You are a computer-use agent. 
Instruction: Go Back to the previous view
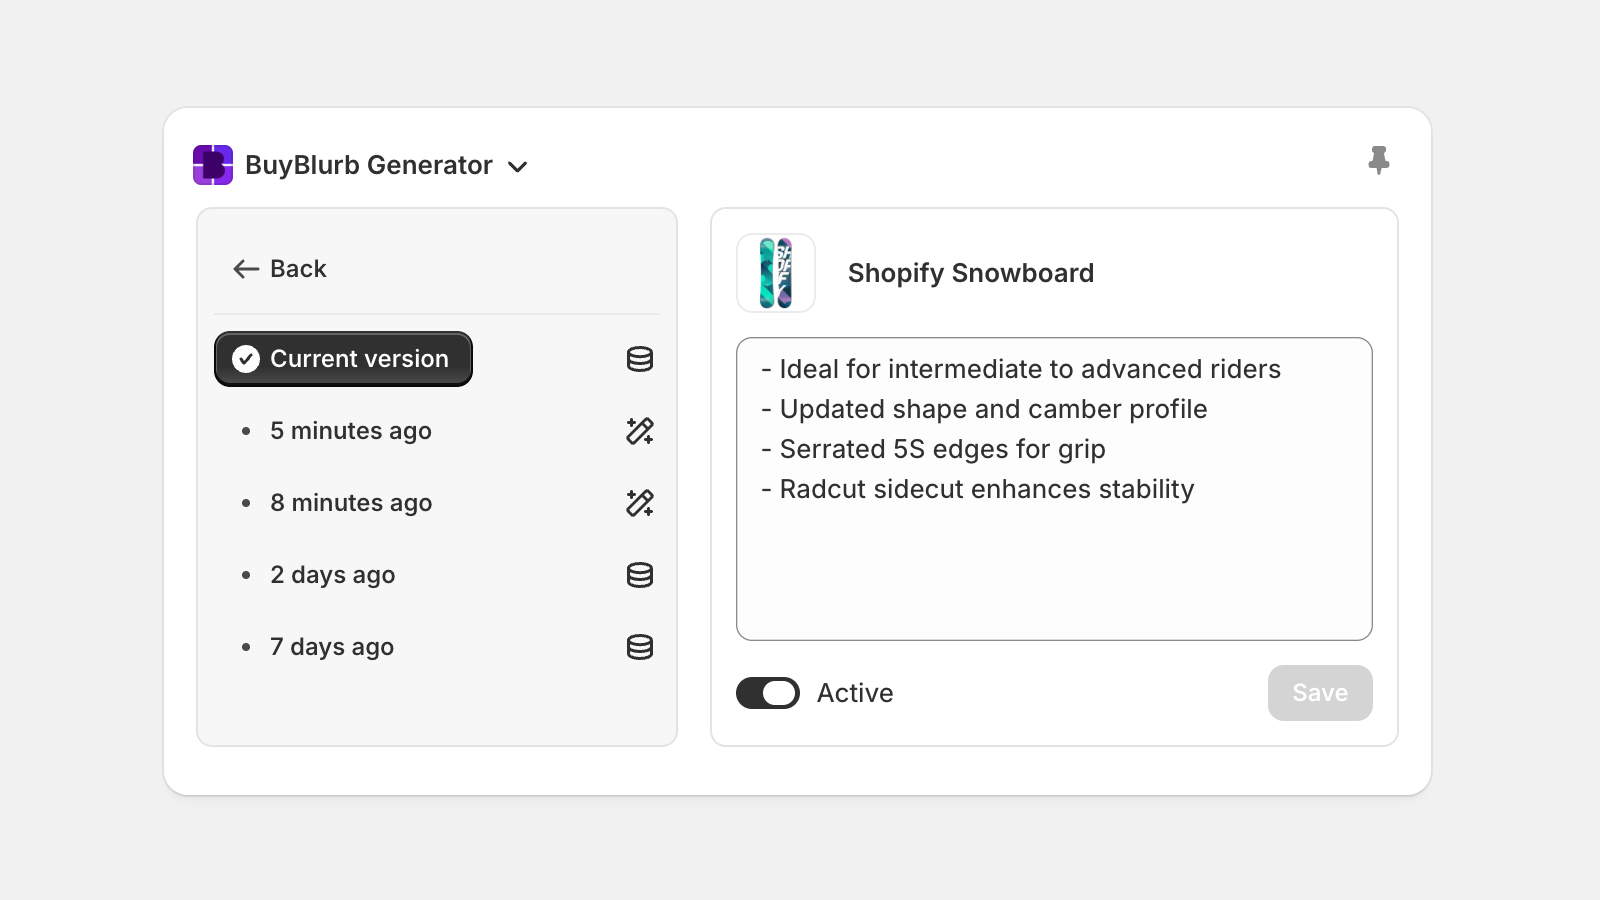coord(298,269)
